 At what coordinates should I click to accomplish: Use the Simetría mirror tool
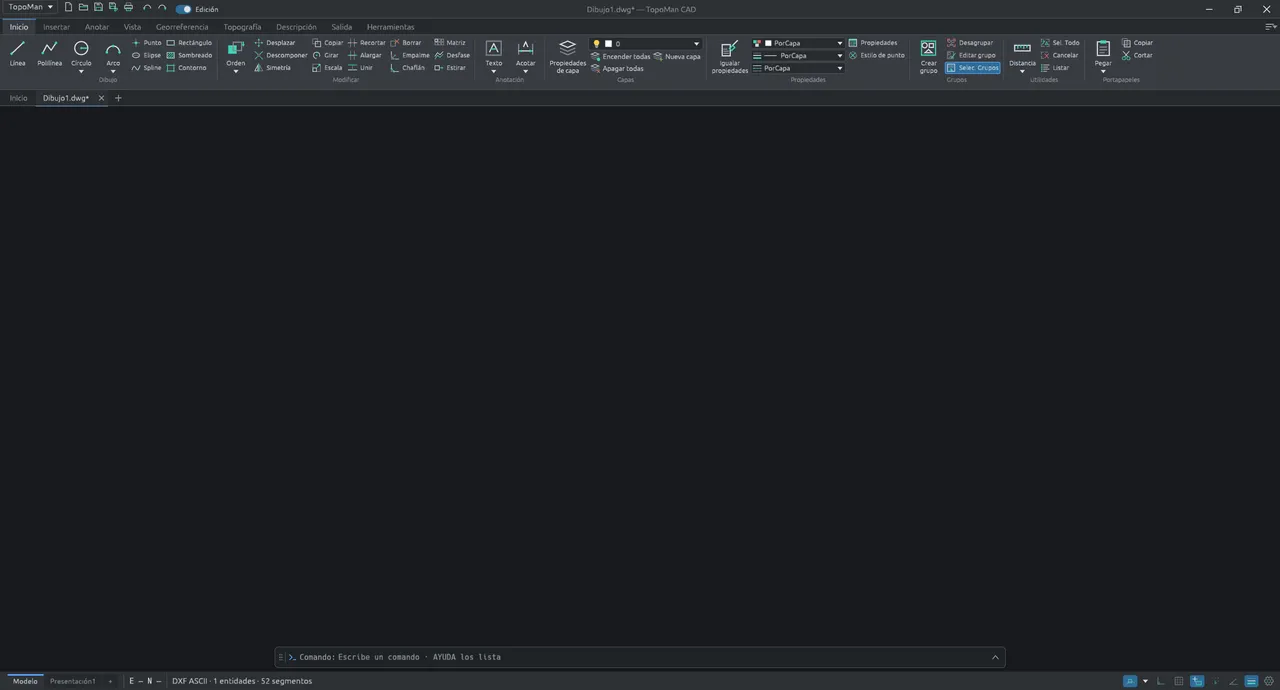point(272,68)
